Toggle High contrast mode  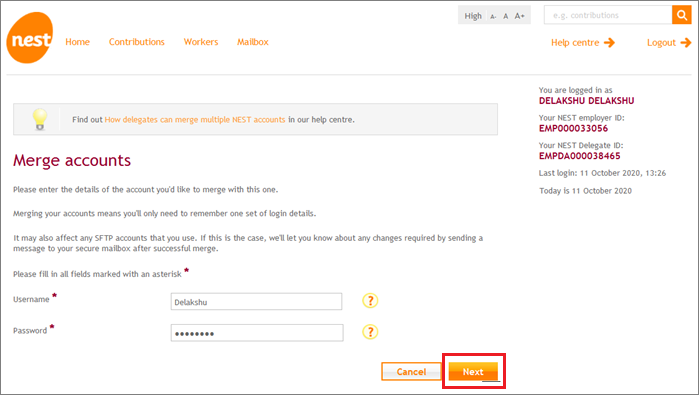473,16
